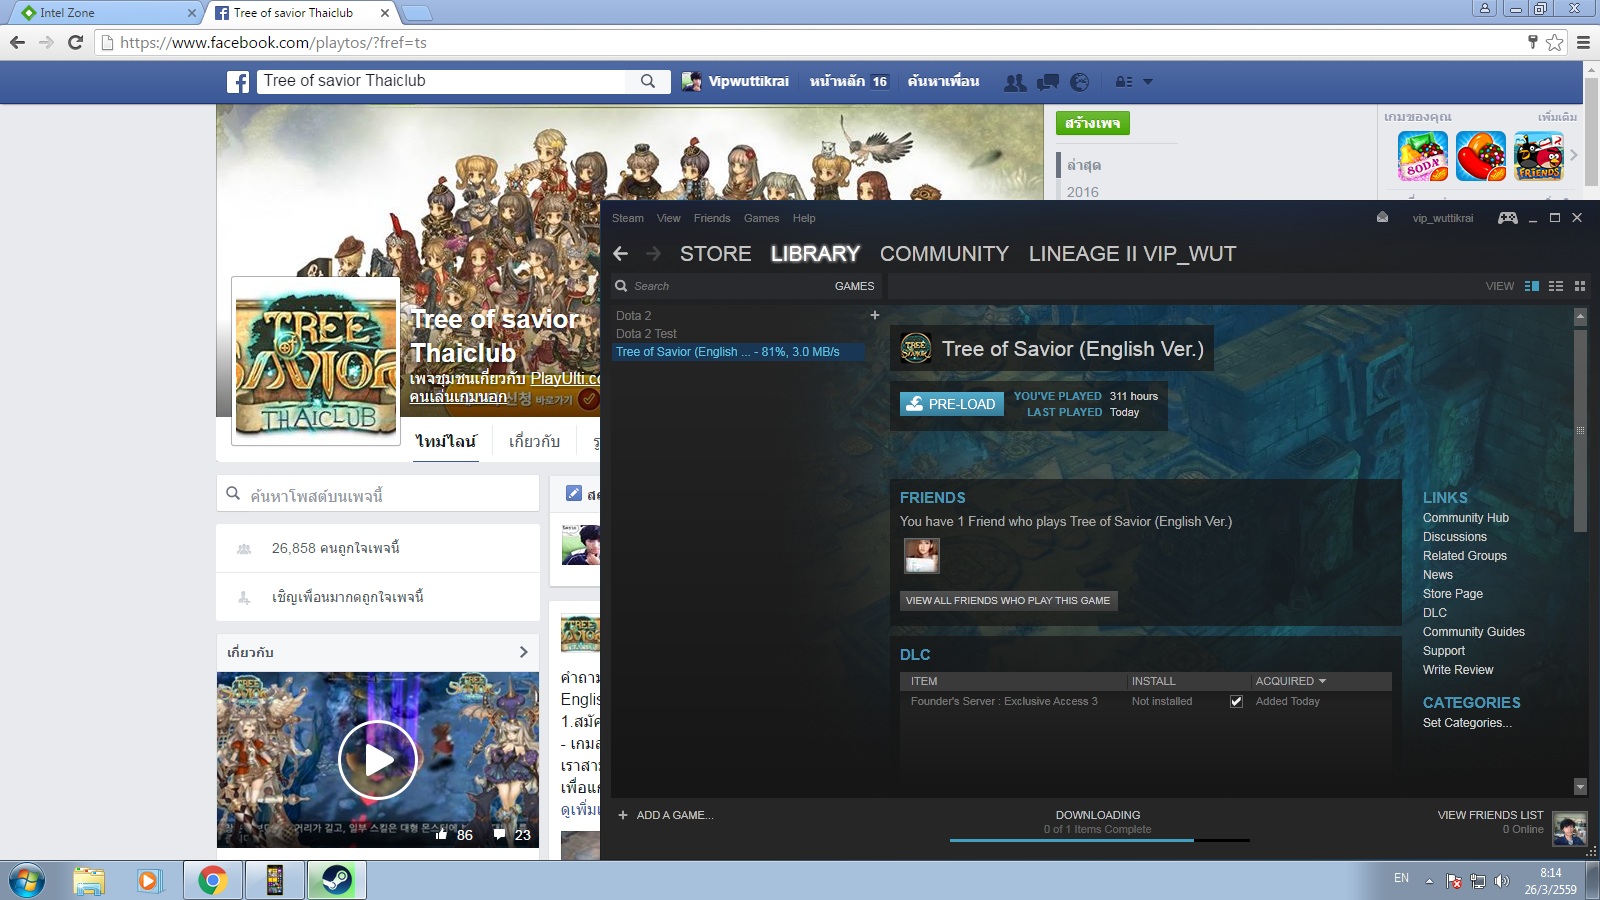Open the View menu in Steam

668,218
